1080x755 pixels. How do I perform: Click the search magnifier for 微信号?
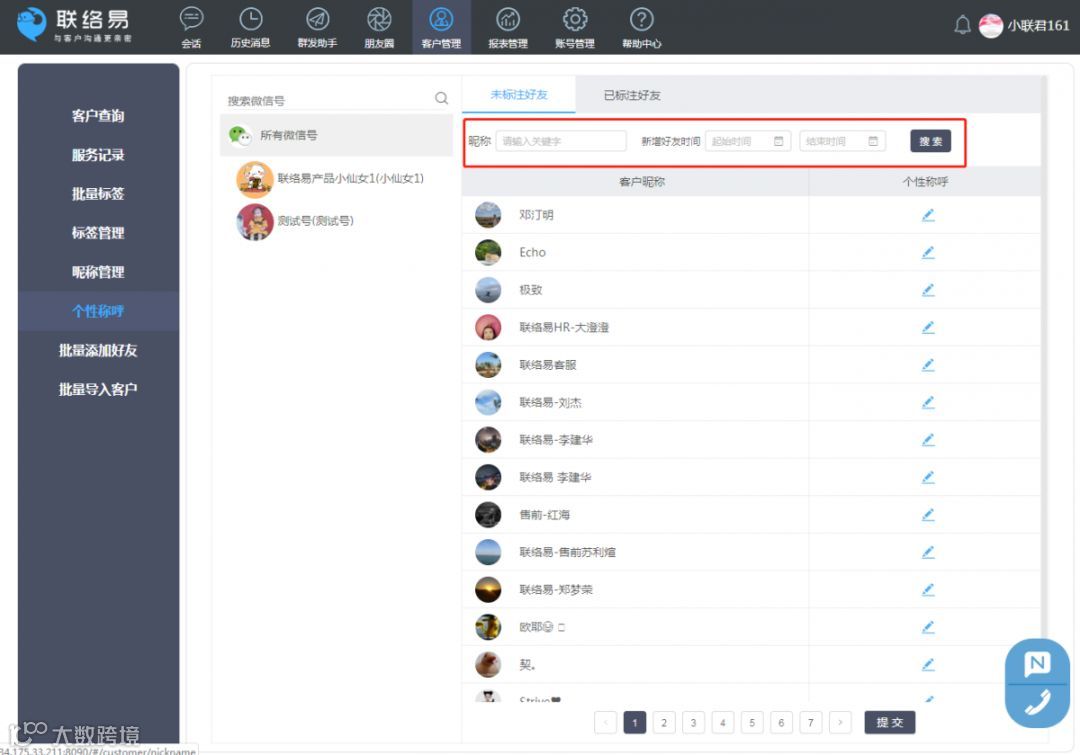442,99
